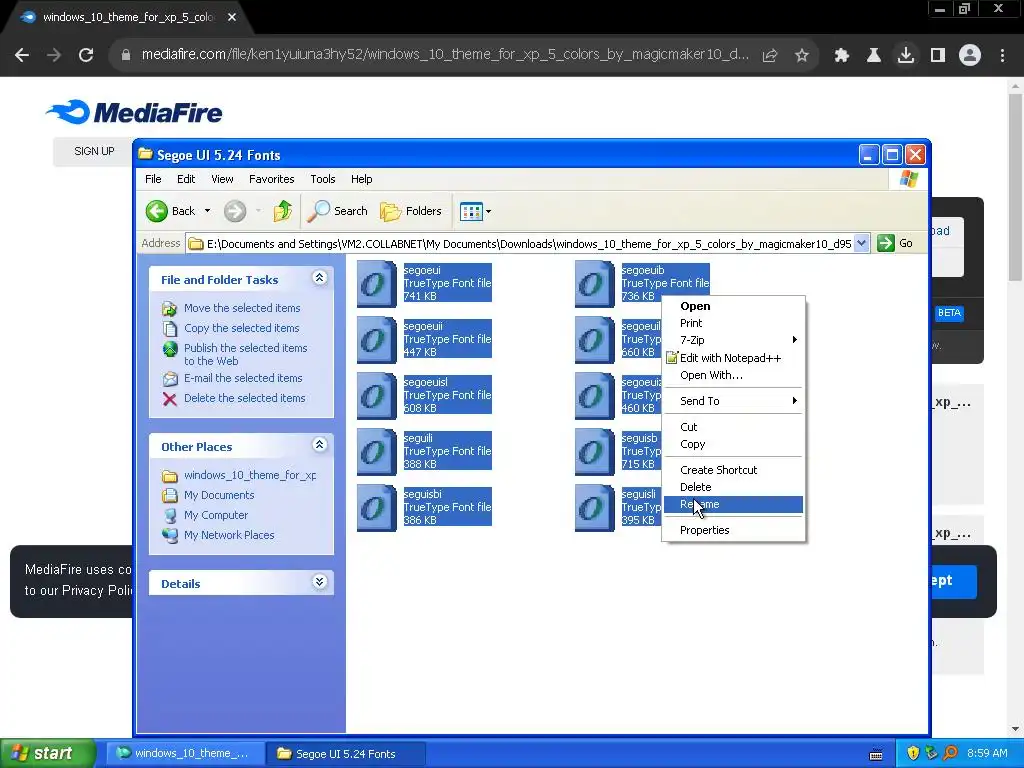The height and width of the screenshot is (768, 1024).
Task: Open Chrome three-dot menu
Action: [x=1002, y=56]
